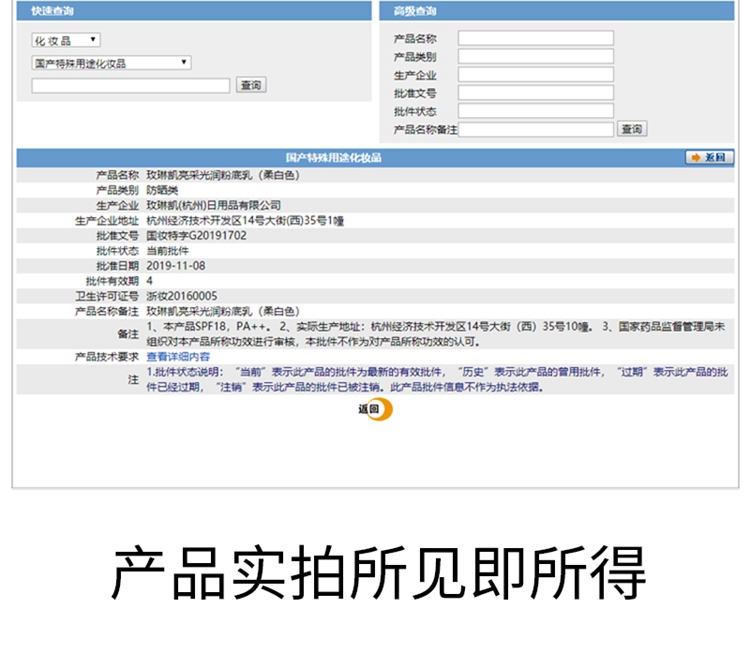The width and height of the screenshot is (750, 668).
Task: Open the 查看详细内容 link
Action: (178, 356)
